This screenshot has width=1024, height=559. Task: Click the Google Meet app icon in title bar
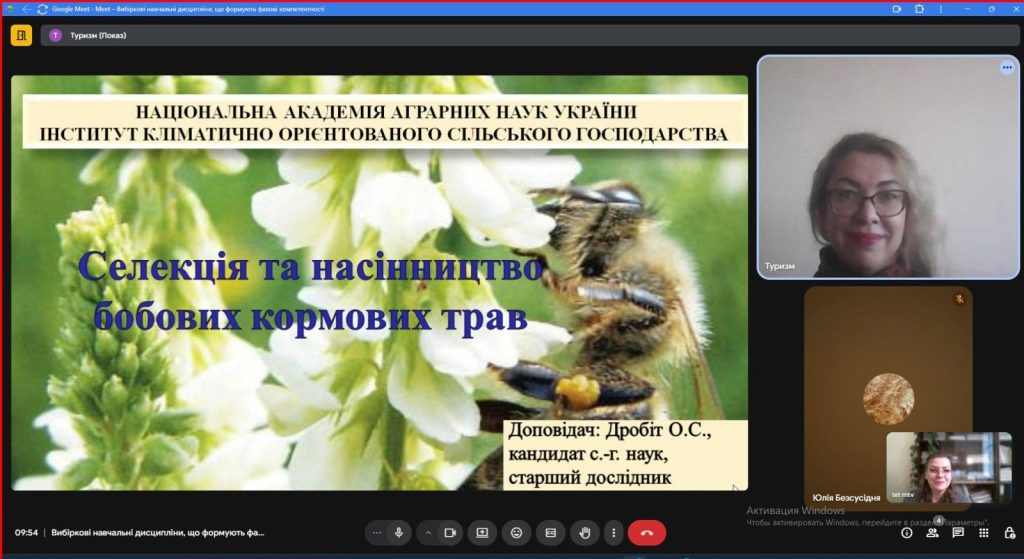[x=9, y=9]
